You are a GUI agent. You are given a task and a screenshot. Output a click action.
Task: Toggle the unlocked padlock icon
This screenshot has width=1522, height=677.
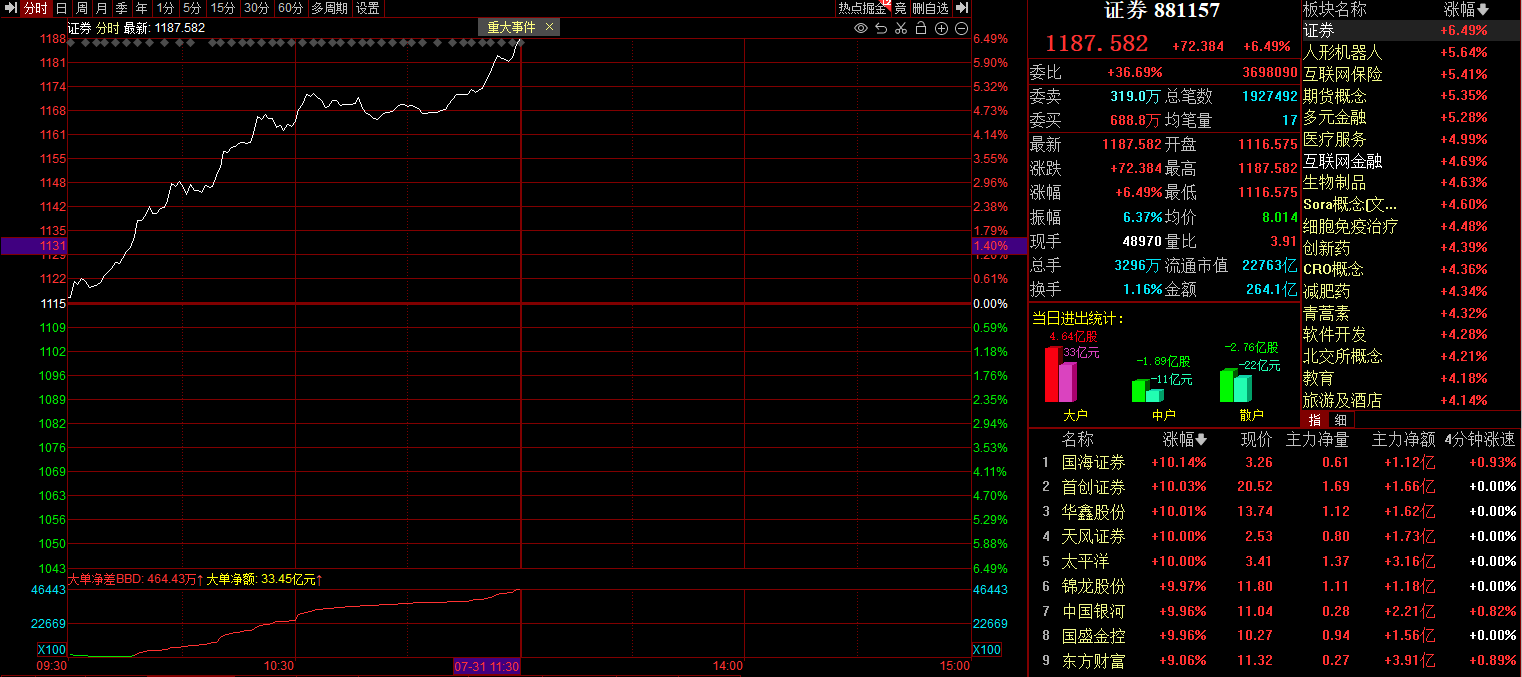coord(921,28)
